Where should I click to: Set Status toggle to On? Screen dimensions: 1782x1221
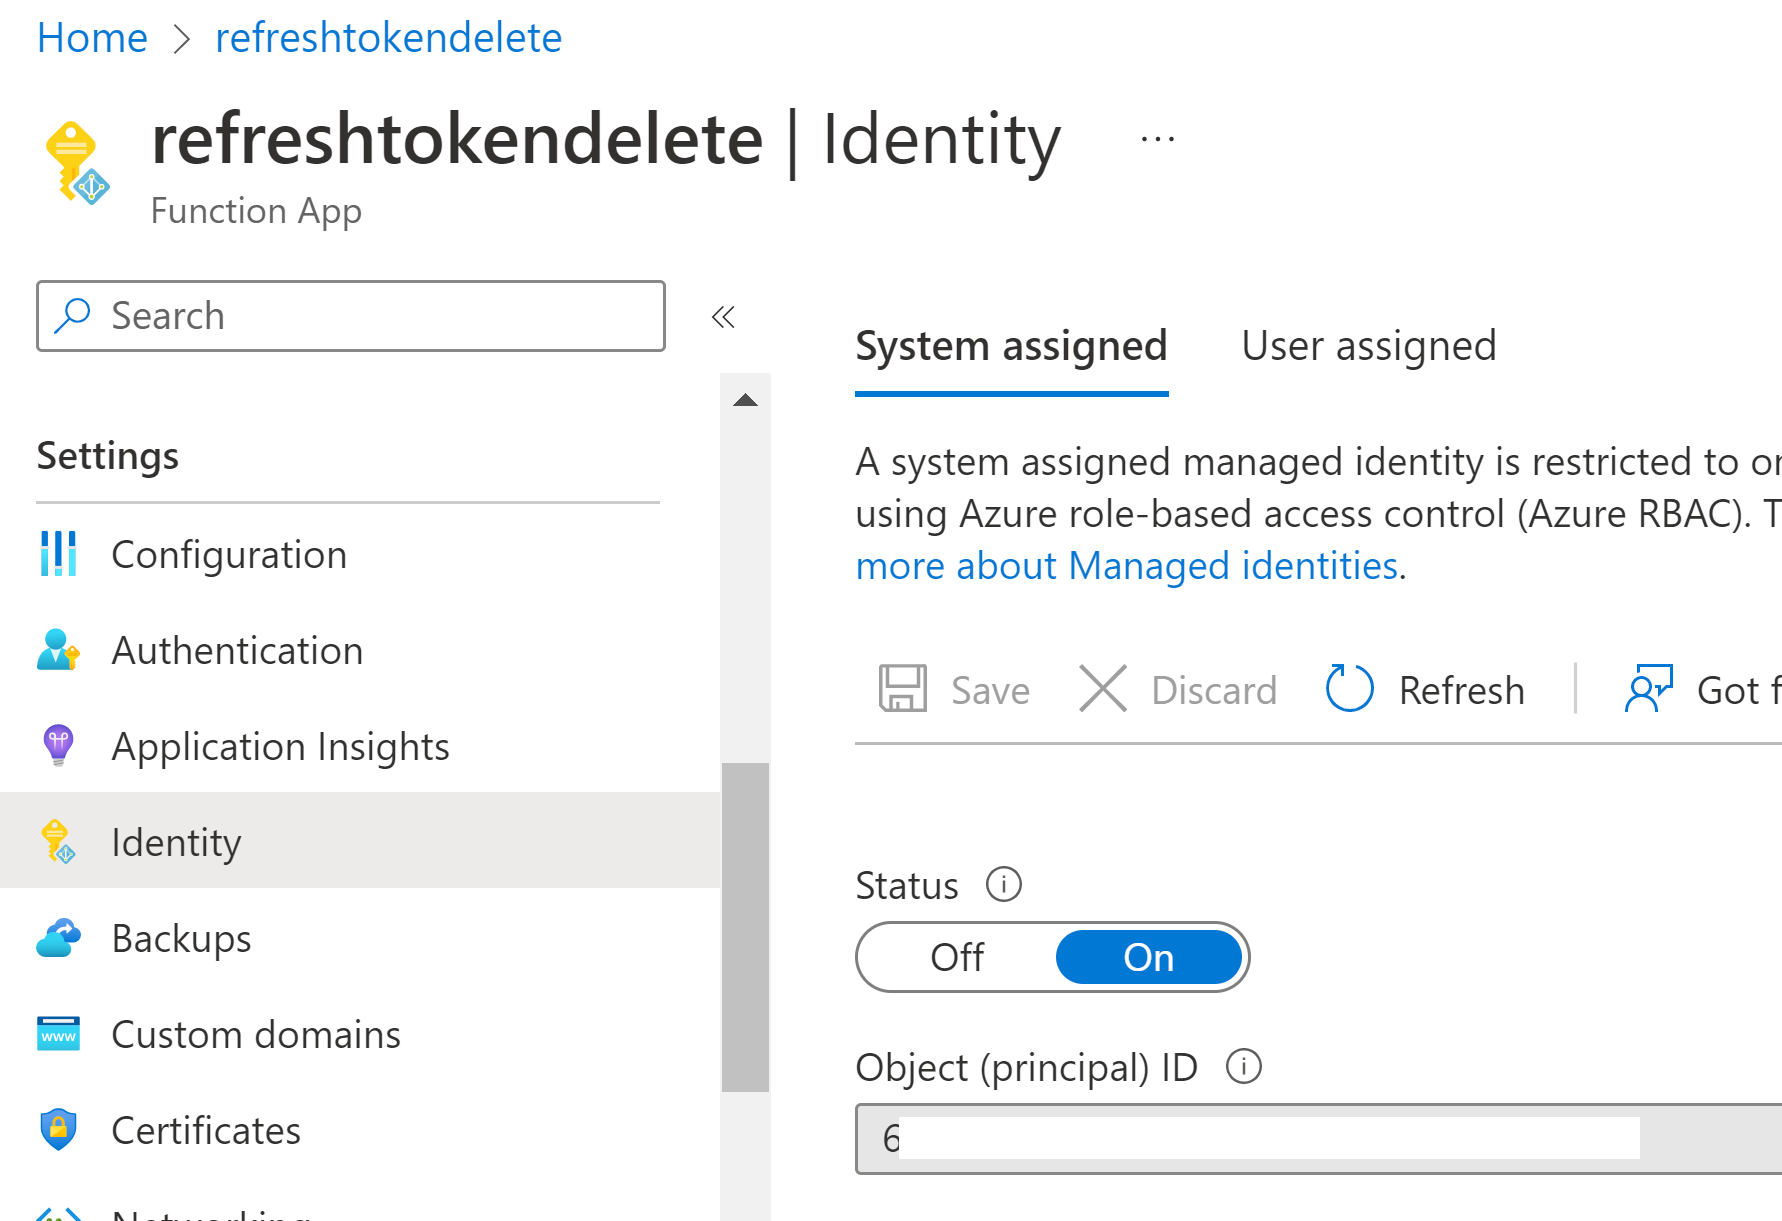[x=1149, y=957]
